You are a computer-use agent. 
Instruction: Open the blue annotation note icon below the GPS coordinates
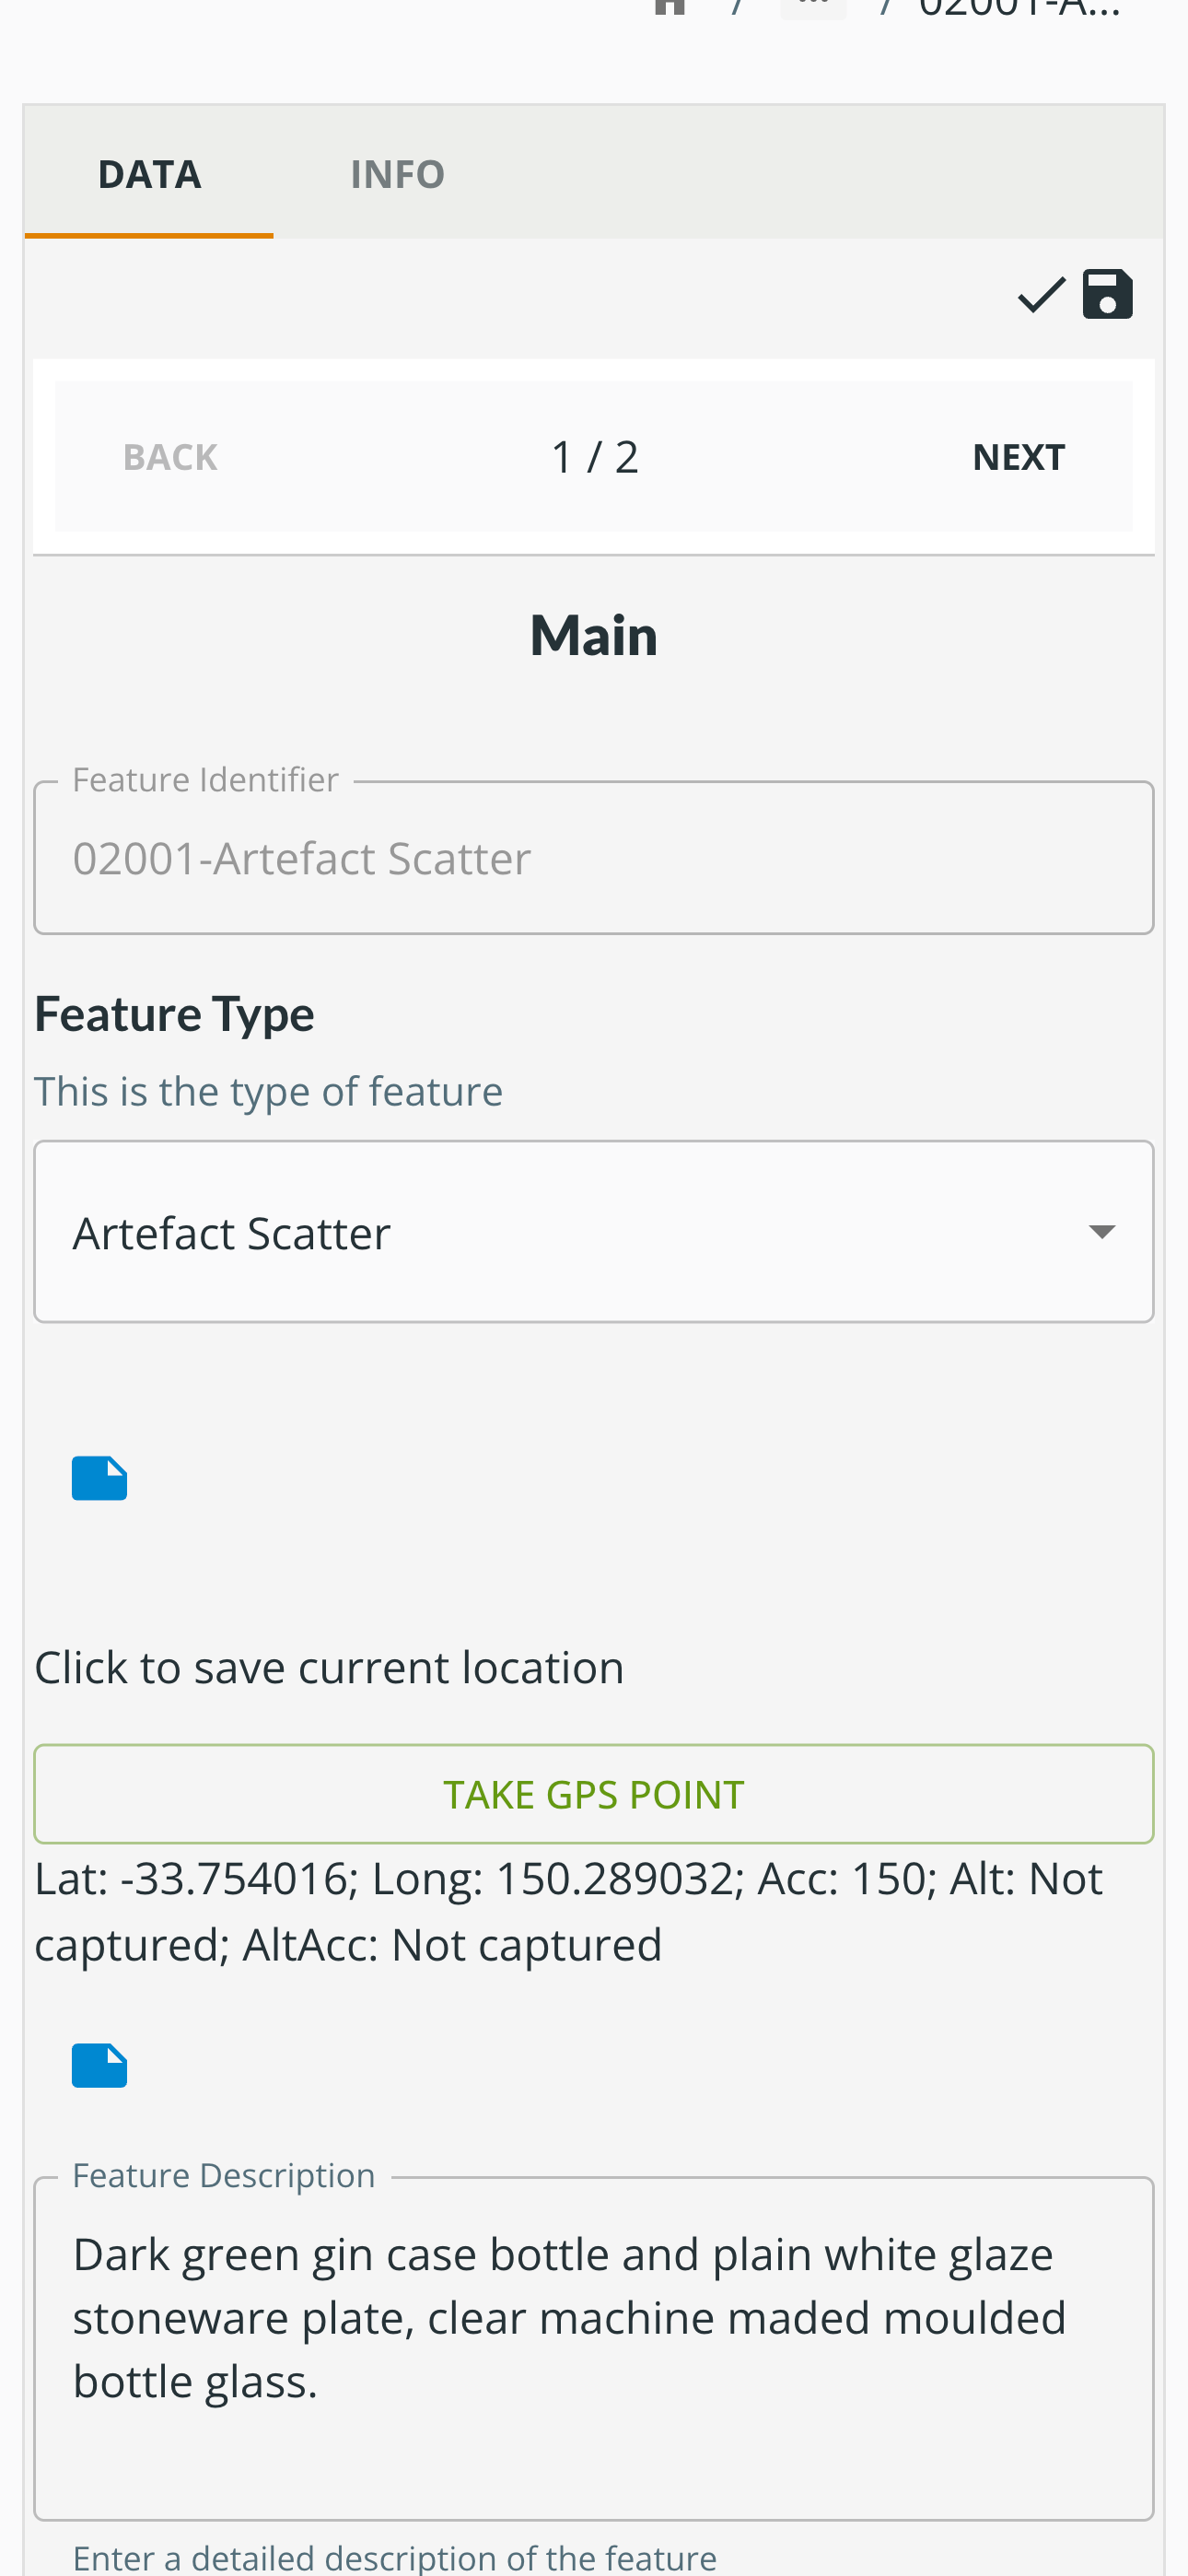click(99, 2066)
